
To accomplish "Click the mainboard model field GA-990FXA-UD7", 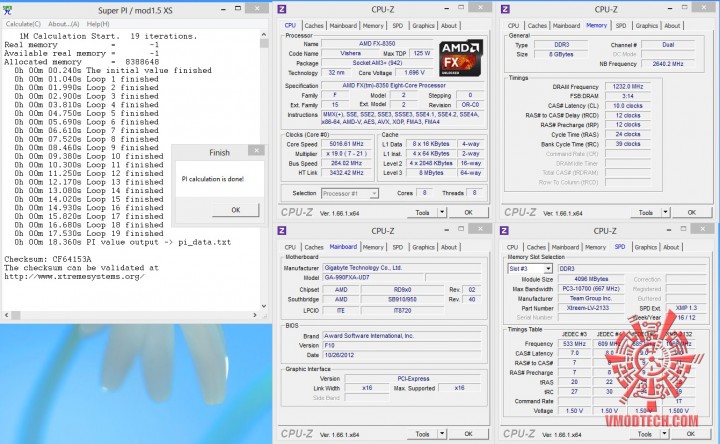I will 374,278.
